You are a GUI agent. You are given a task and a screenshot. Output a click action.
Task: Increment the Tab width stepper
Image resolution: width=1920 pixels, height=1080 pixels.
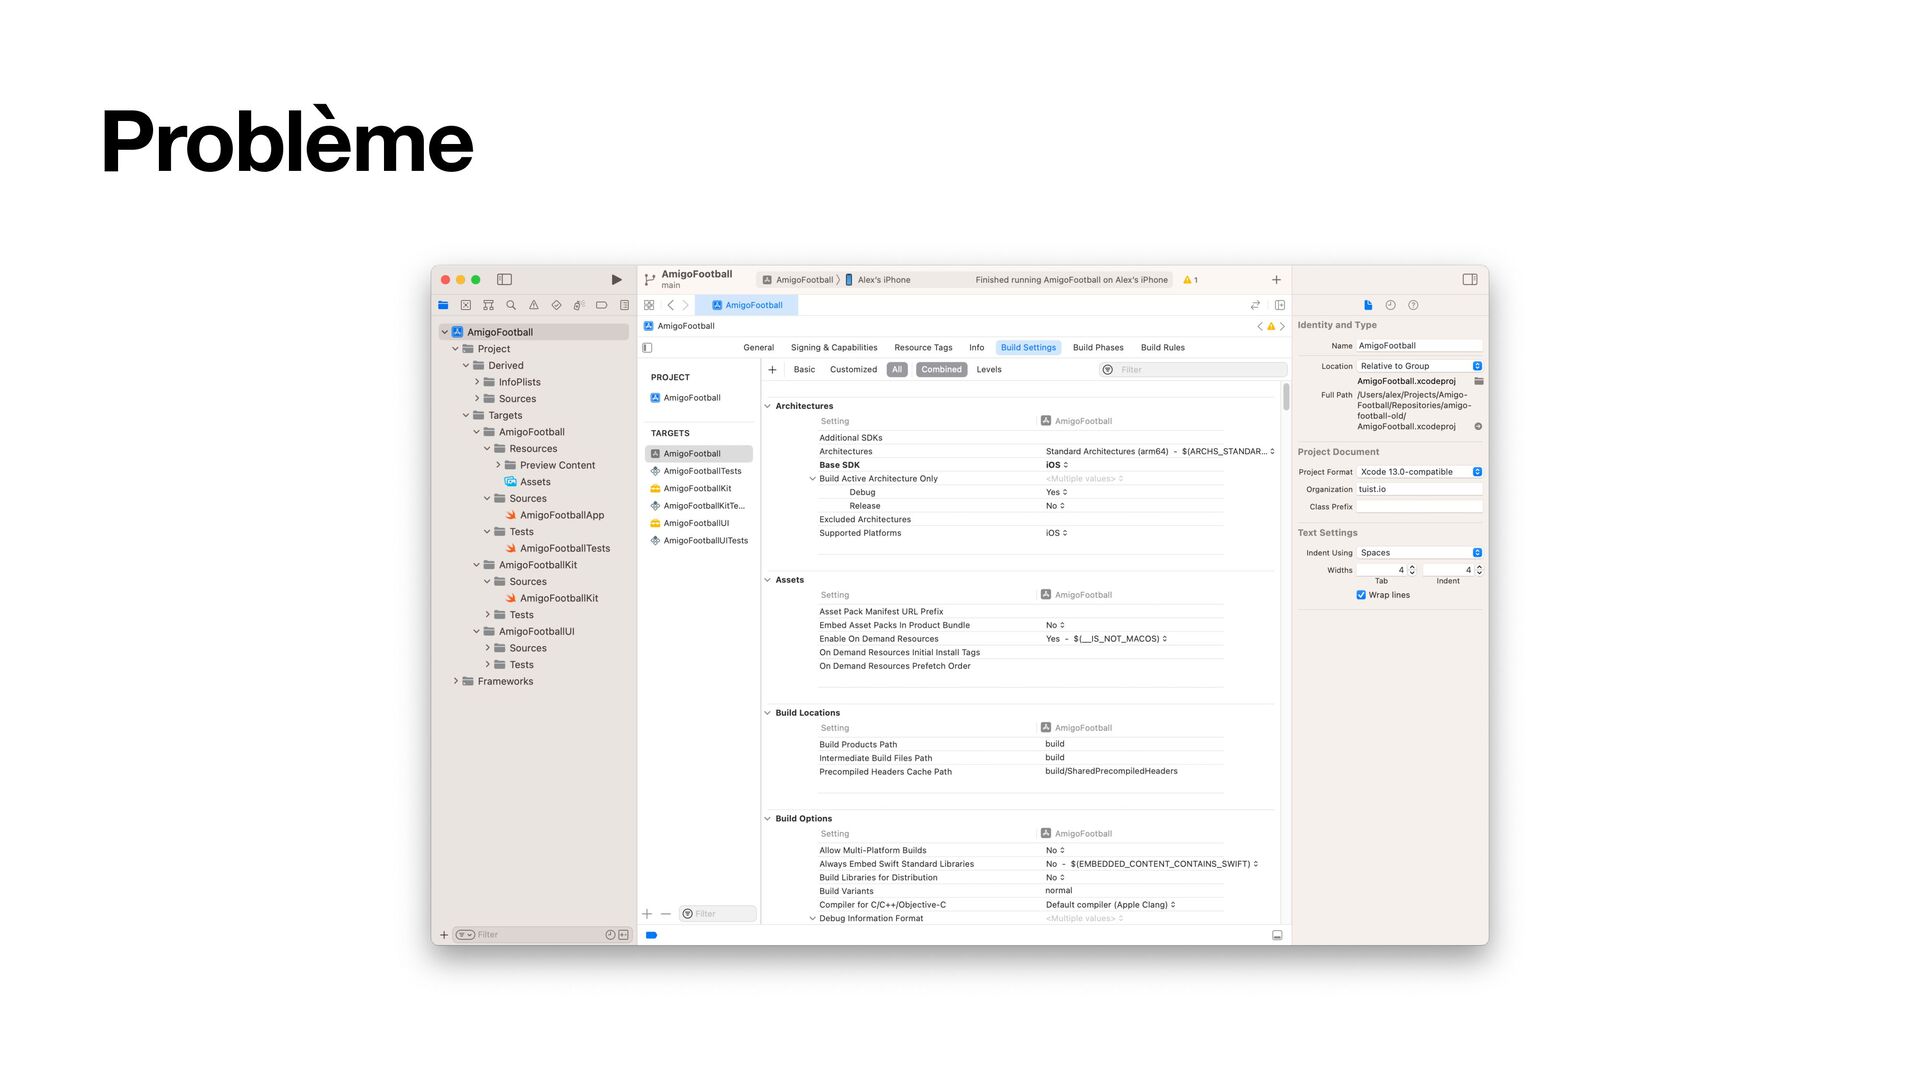[x=1412, y=567]
